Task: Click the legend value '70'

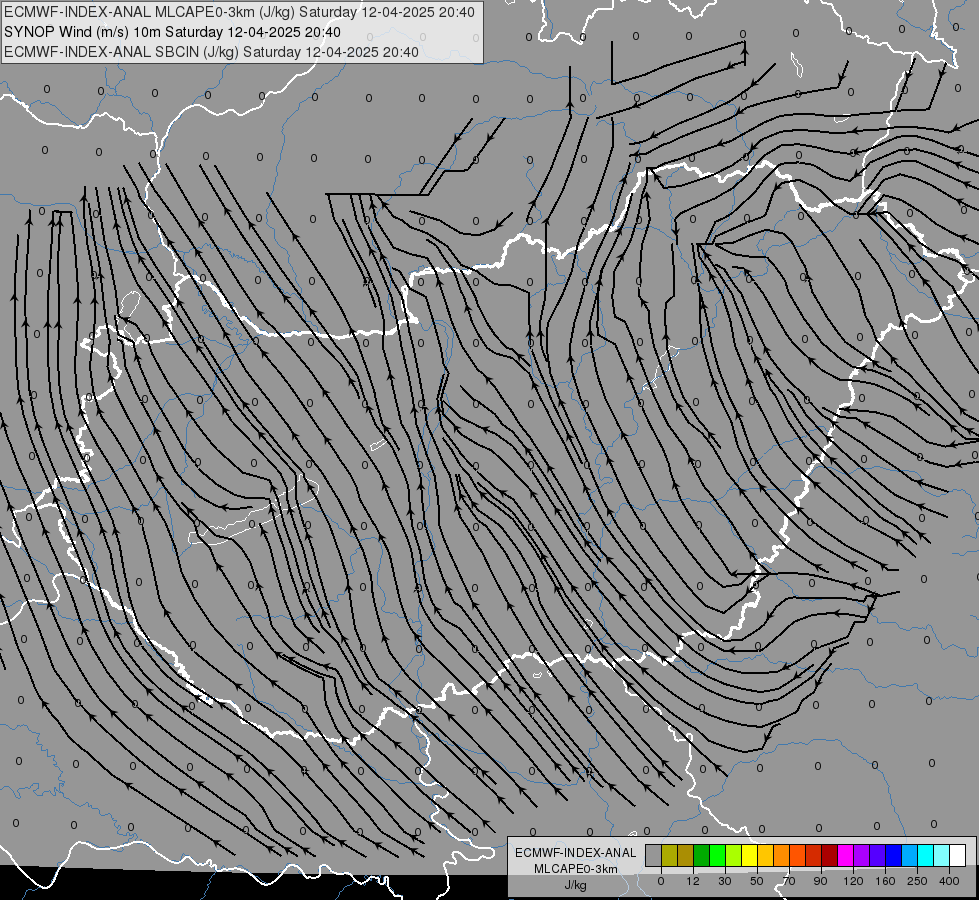Action: 789,881
